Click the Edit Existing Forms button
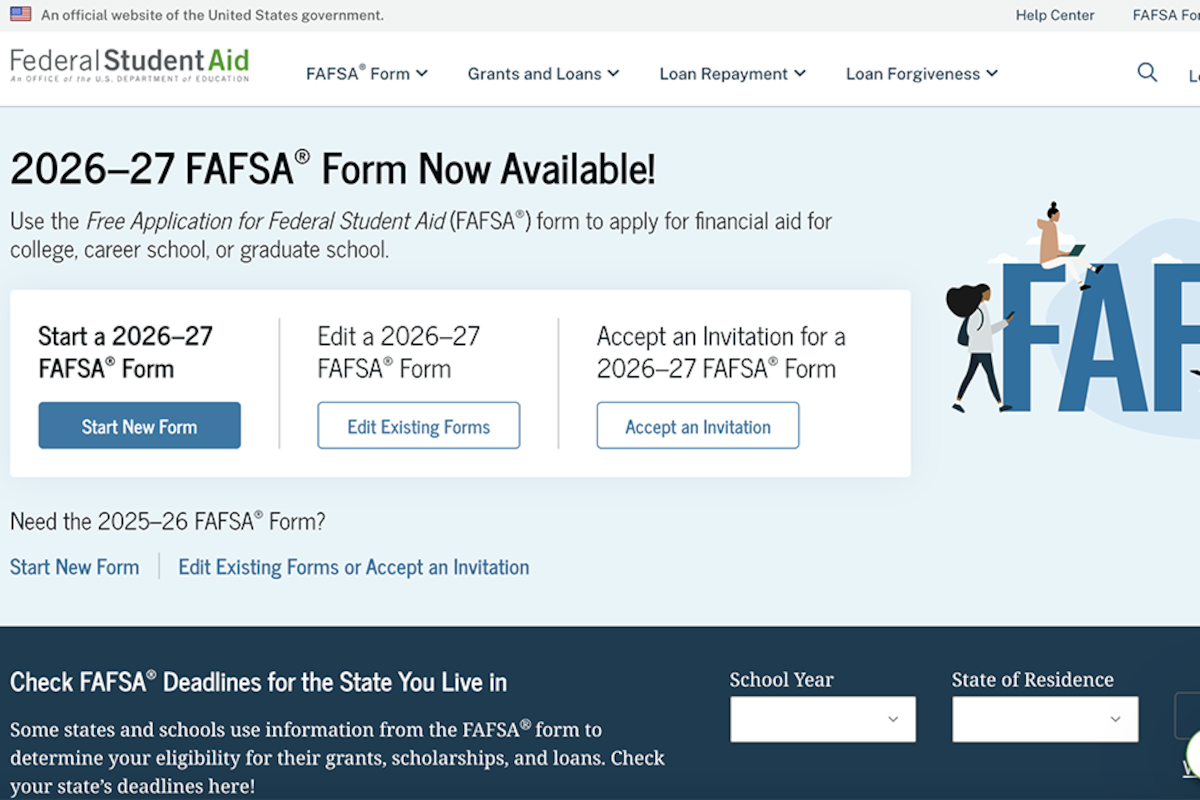 (418, 425)
